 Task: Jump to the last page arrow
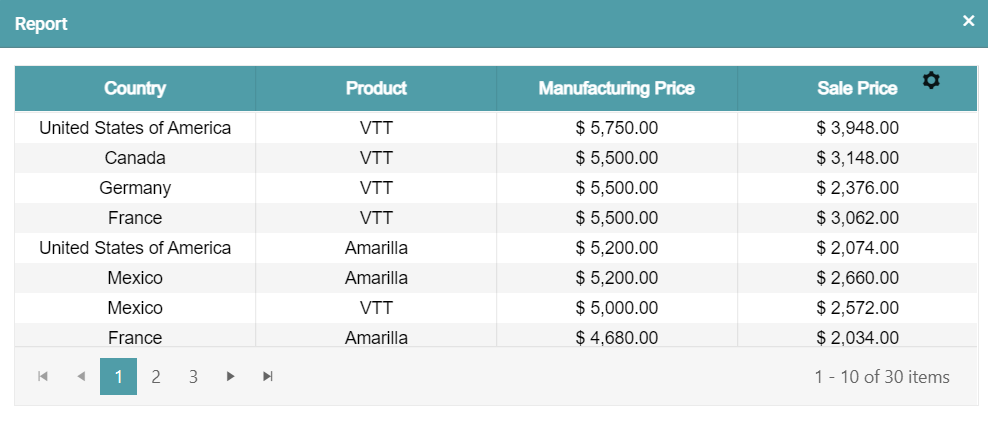(x=268, y=377)
